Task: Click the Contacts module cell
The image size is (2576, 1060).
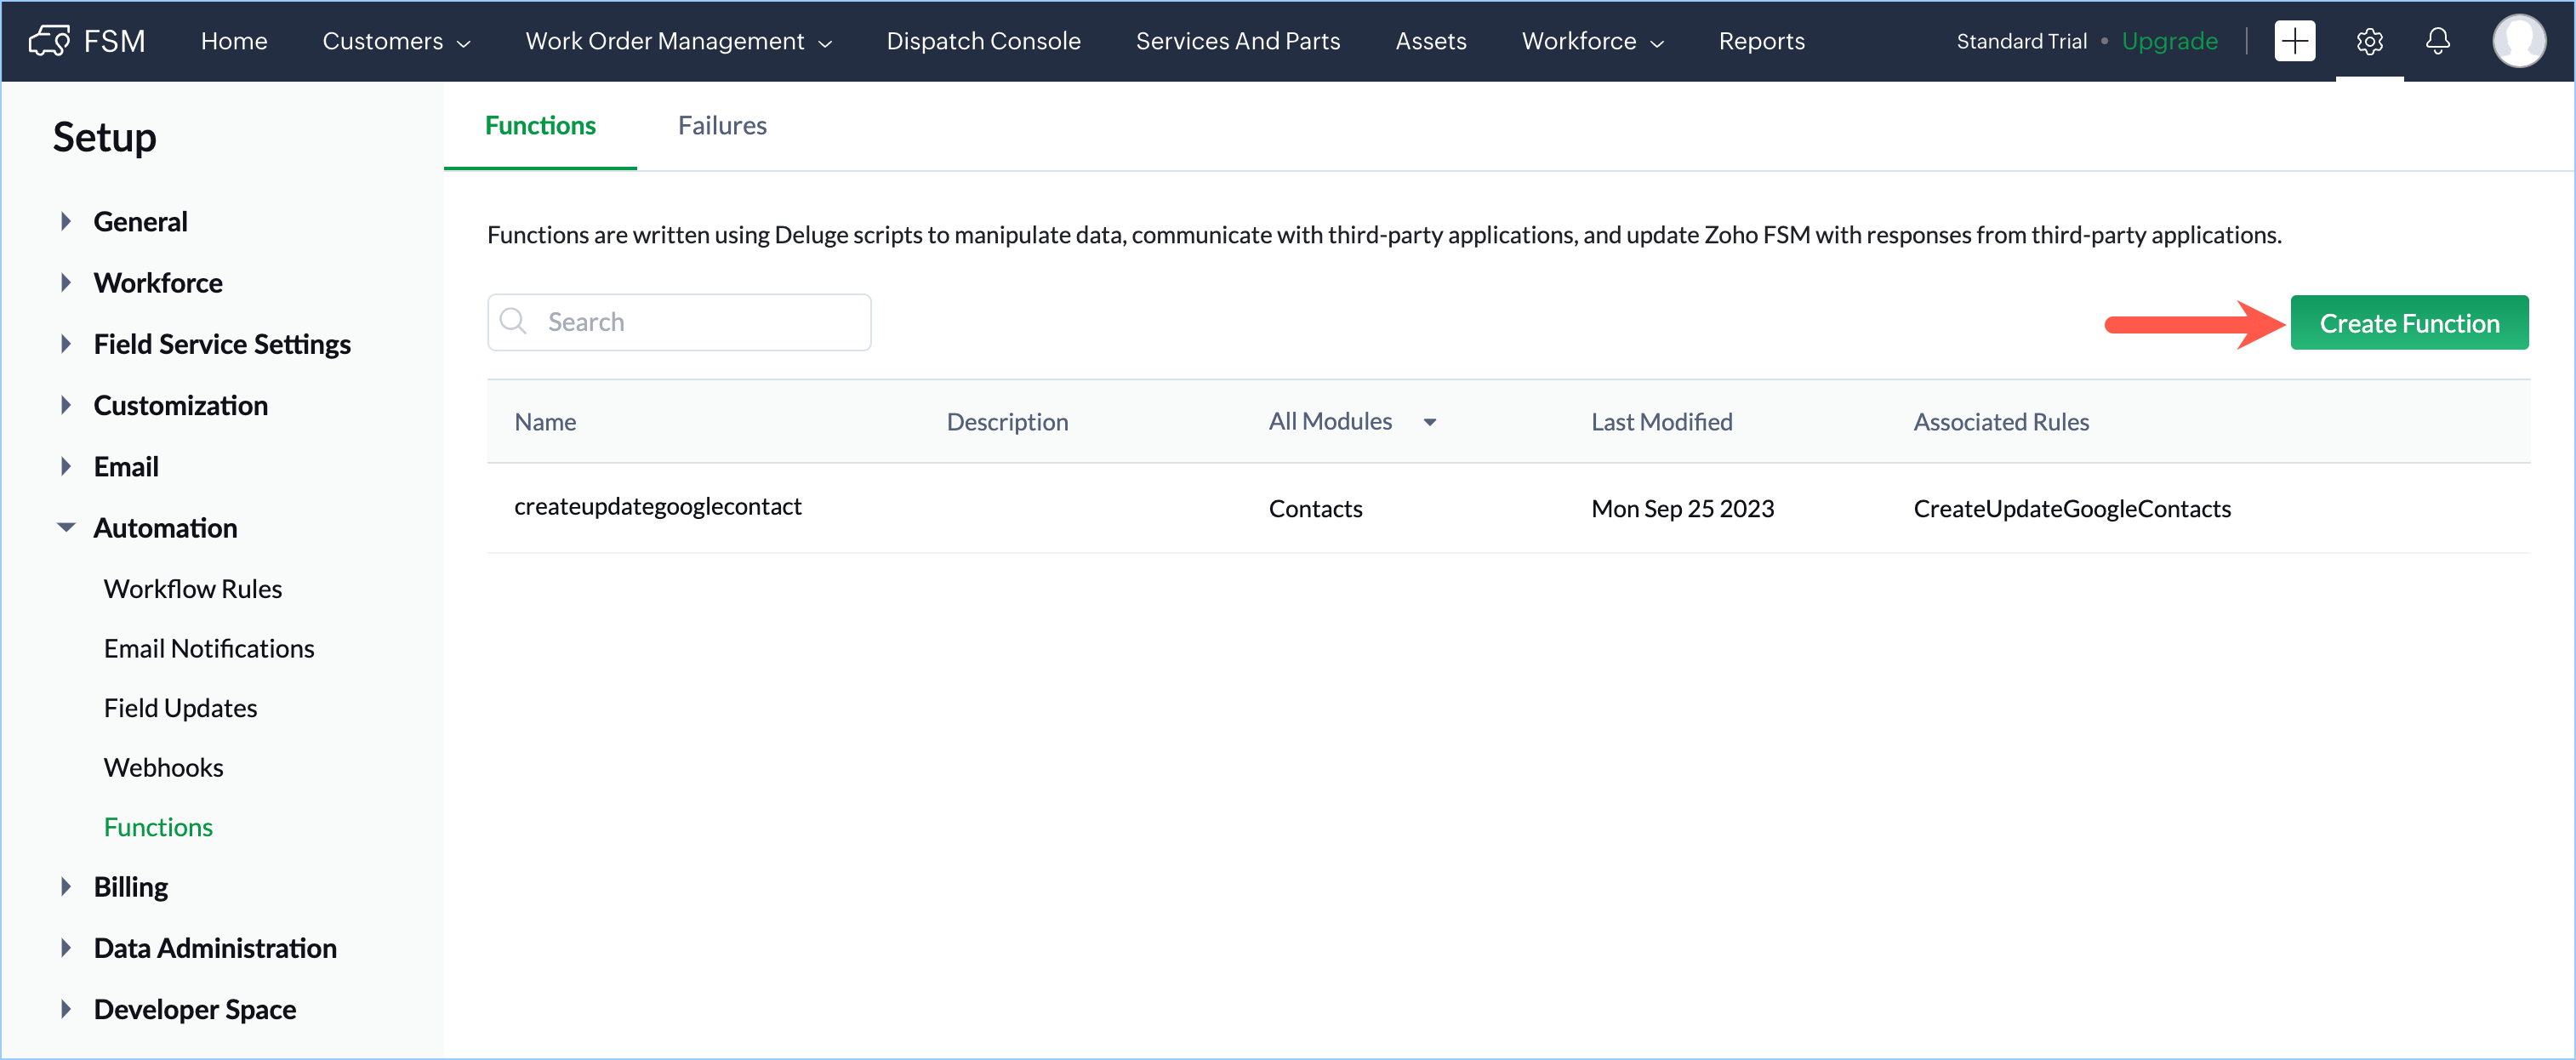Action: coord(1315,508)
